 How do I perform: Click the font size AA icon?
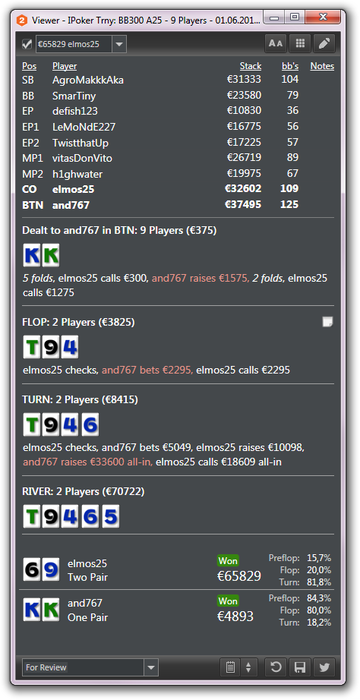276,43
